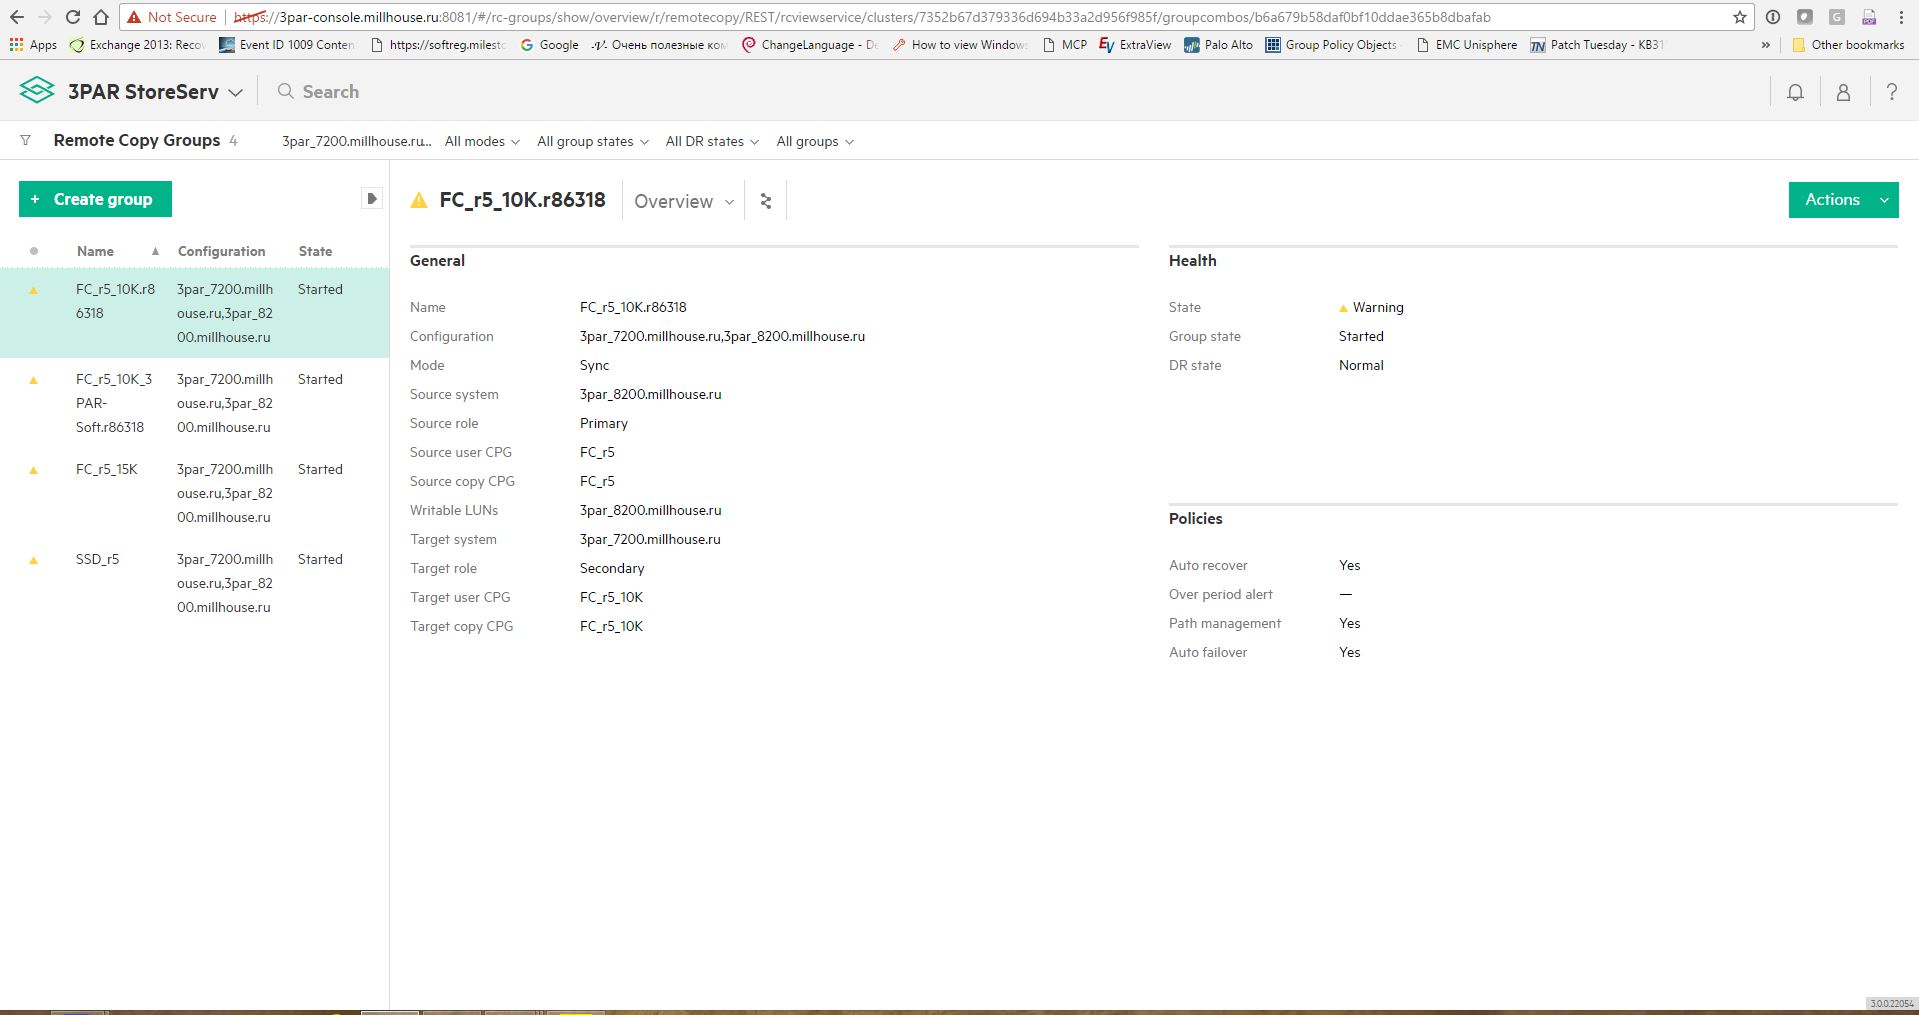The width and height of the screenshot is (1919, 1015).
Task: Open the All modes filter dropdown
Action: click(x=482, y=142)
